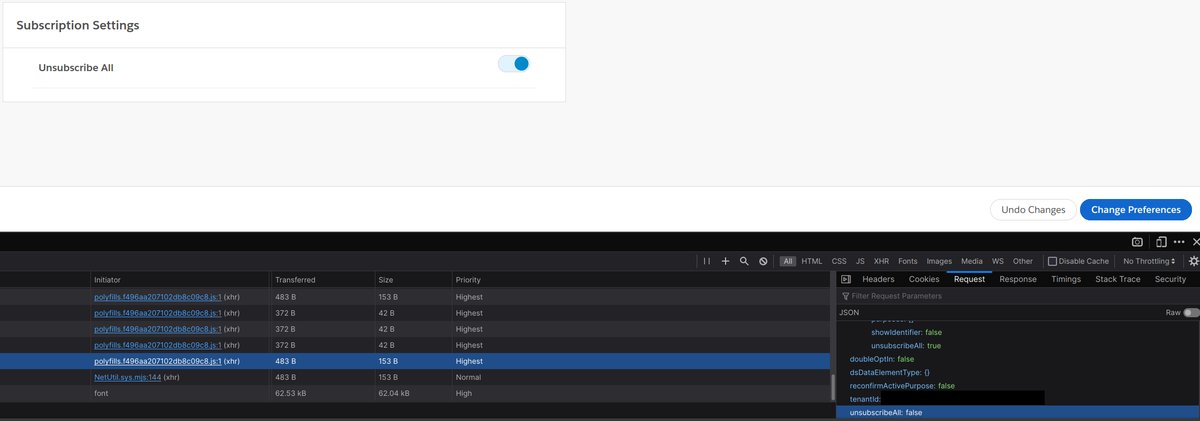The image size is (1200, 421).
Task: Select the doubleOptIn: false line
Action: click(882, 359)
